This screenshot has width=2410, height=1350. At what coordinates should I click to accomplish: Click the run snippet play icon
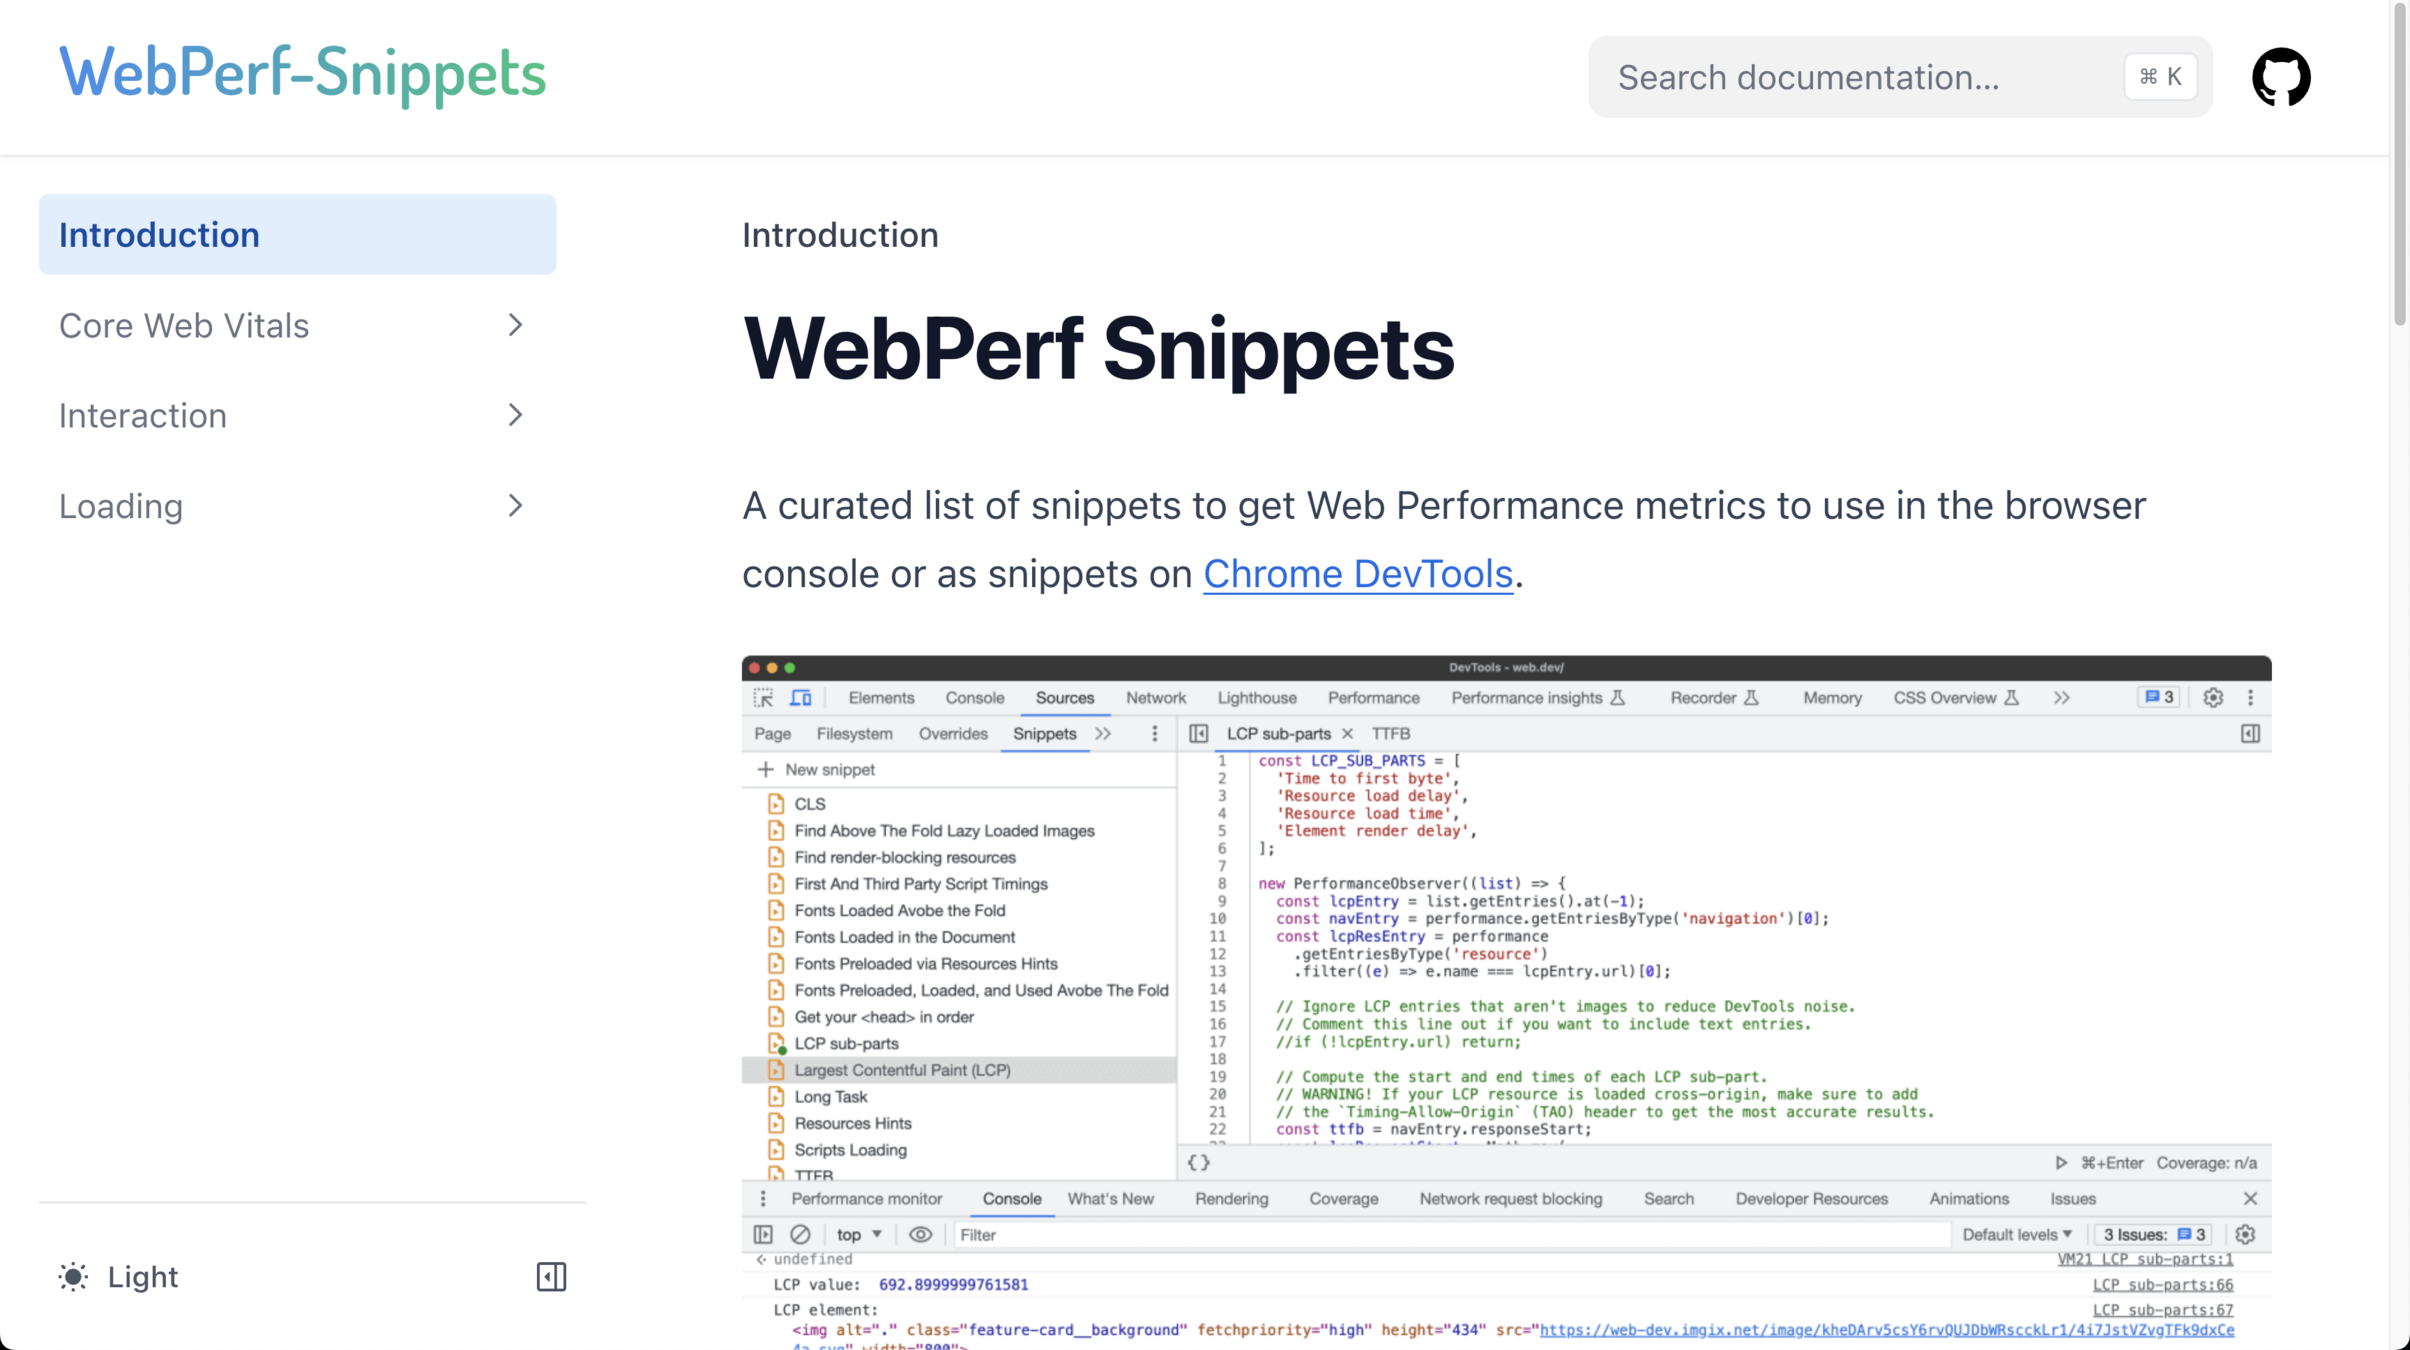tap(2061, 1162)
